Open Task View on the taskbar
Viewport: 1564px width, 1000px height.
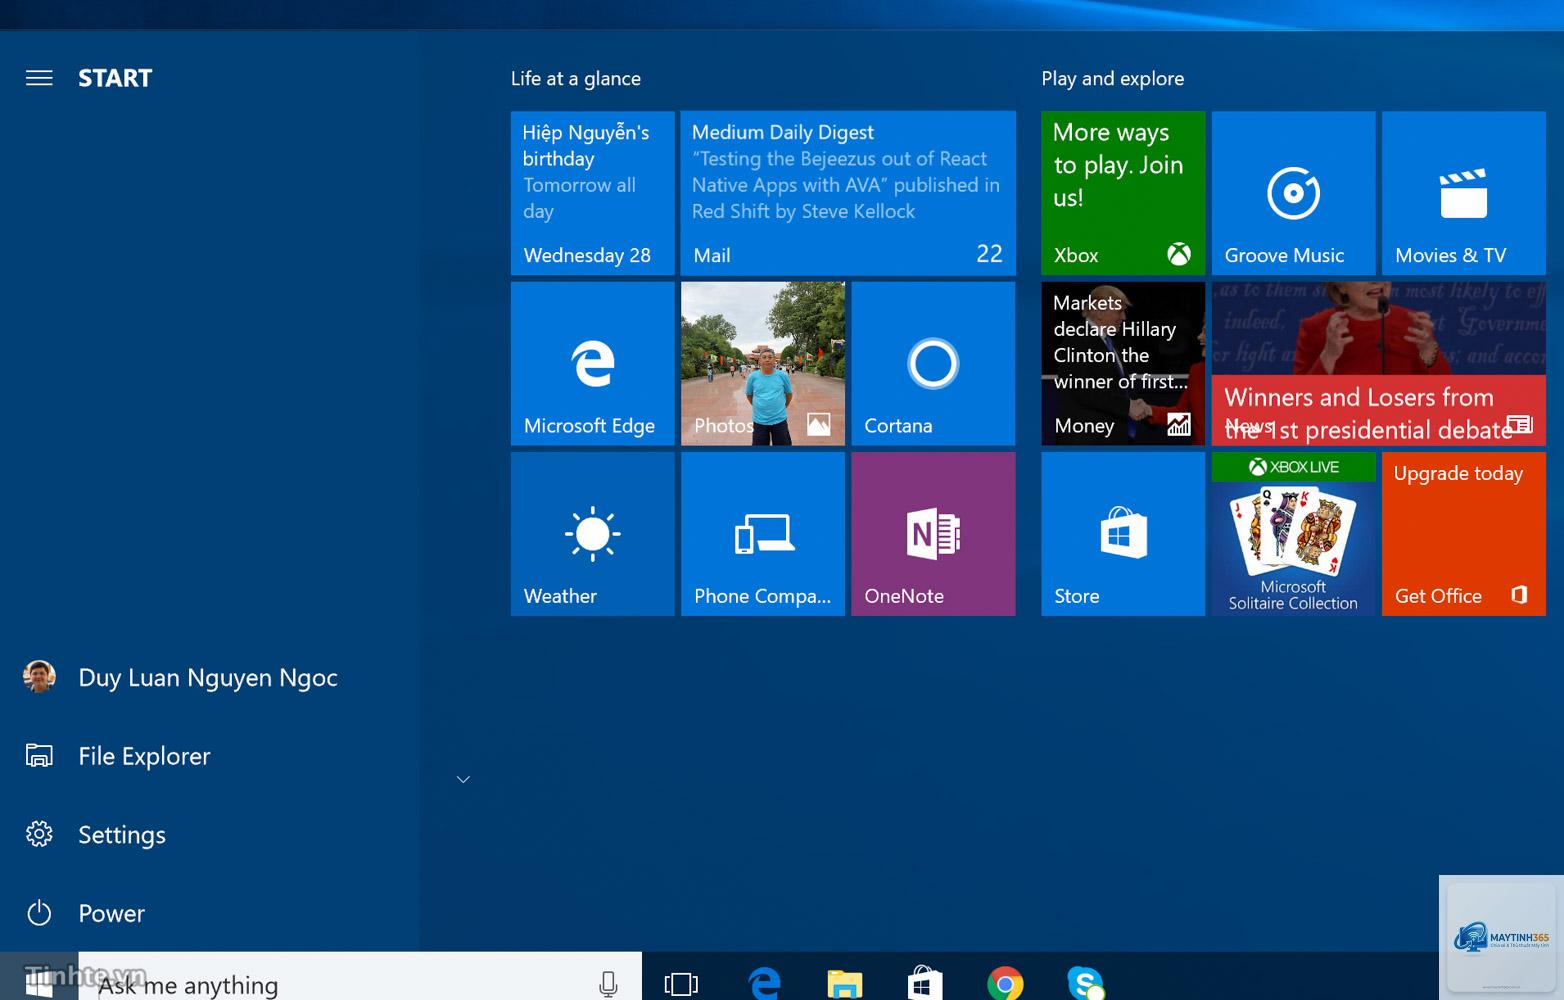click(x=681, y=984)
